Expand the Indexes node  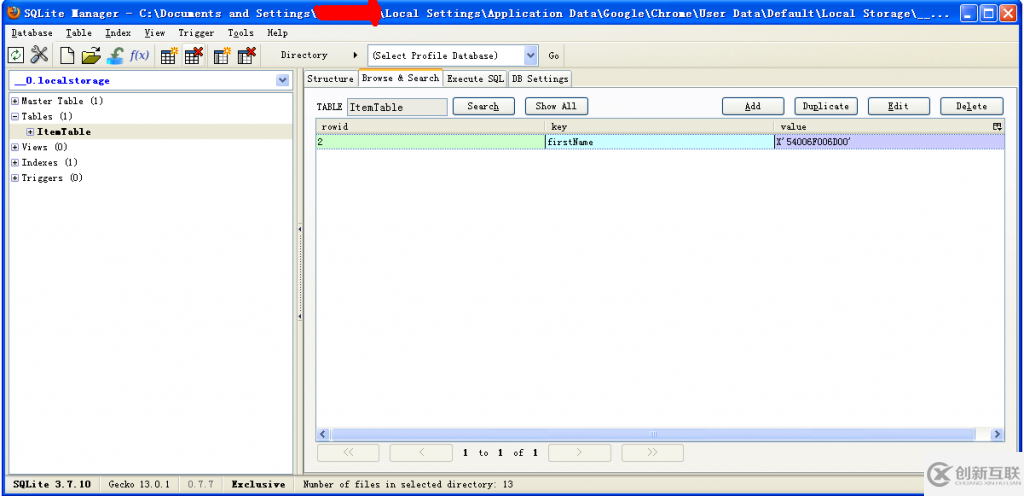[15, 163]
